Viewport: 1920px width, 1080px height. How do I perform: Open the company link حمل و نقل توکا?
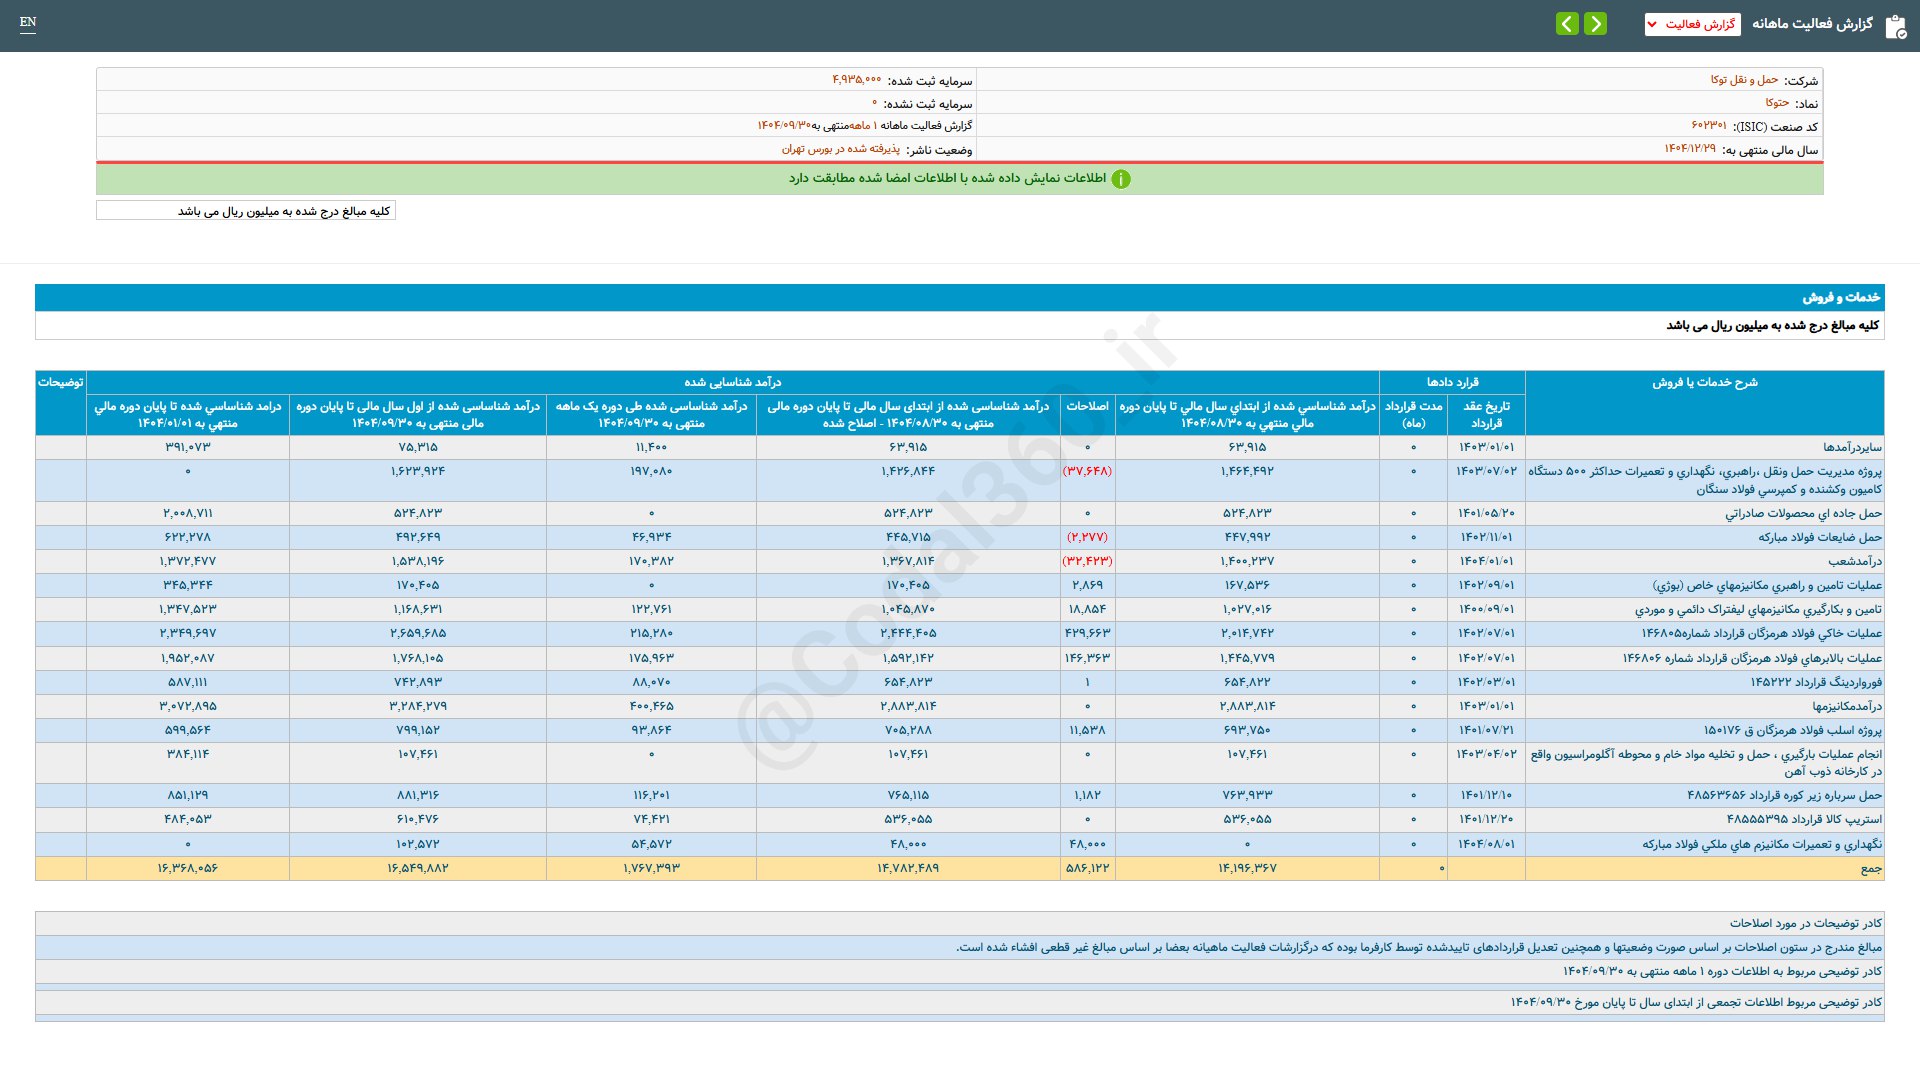point(1744,80)
